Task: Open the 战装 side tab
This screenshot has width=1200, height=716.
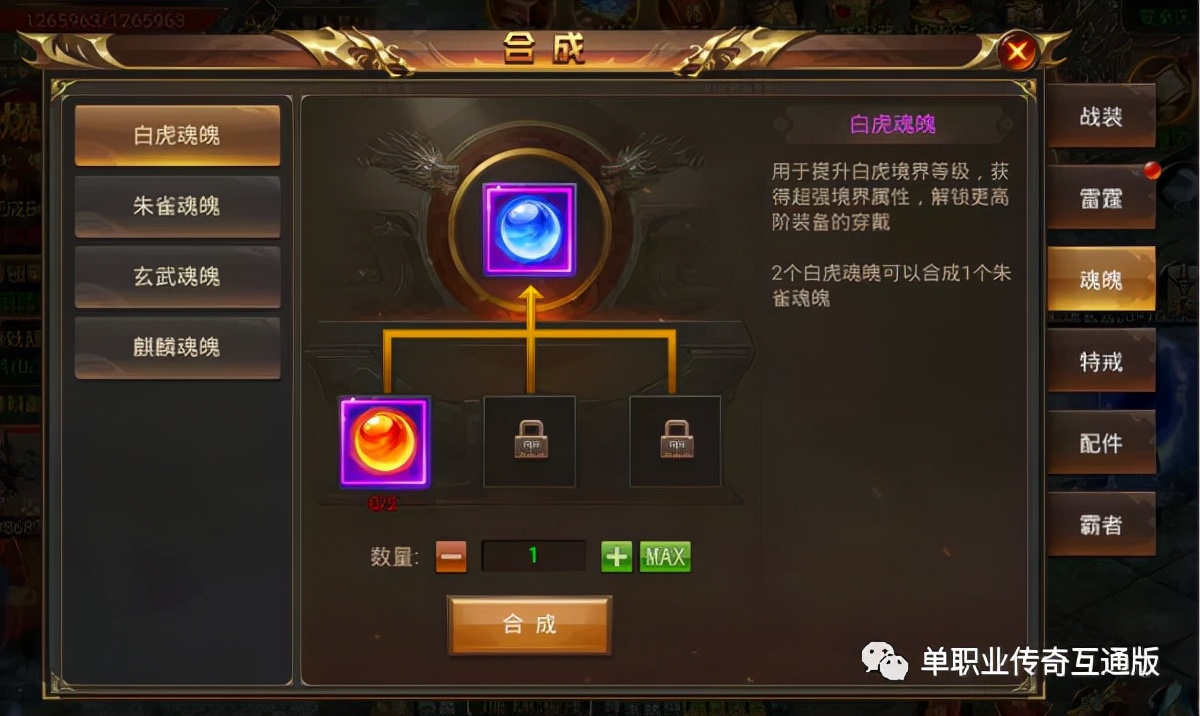Action: coord(1101,117)
